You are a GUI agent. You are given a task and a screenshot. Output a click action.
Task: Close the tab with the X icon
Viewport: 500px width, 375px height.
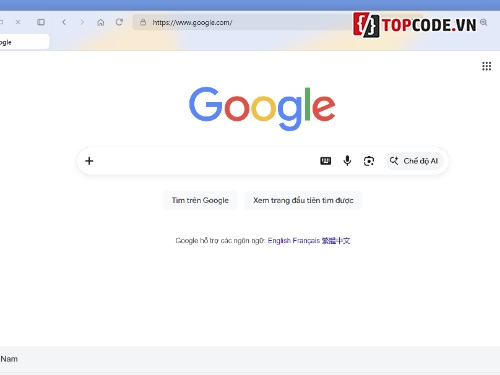tap(18, 22)
